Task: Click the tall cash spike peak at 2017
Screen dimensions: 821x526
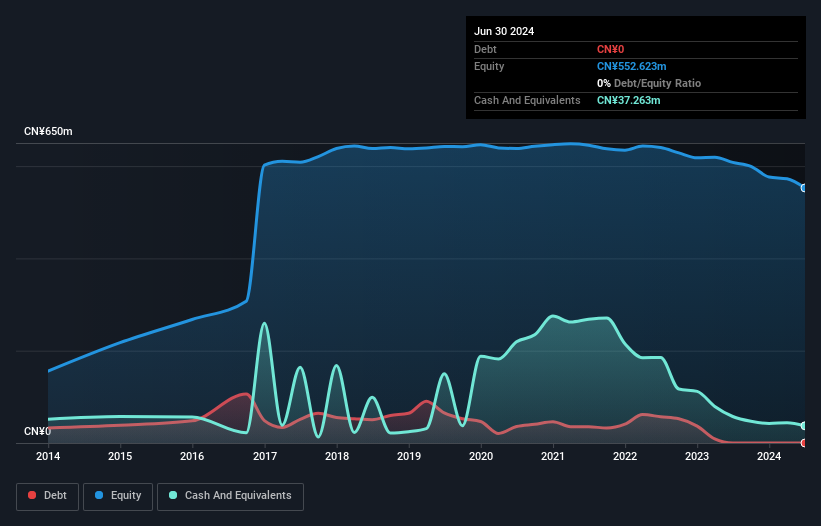Action: (x=264, y=323)
